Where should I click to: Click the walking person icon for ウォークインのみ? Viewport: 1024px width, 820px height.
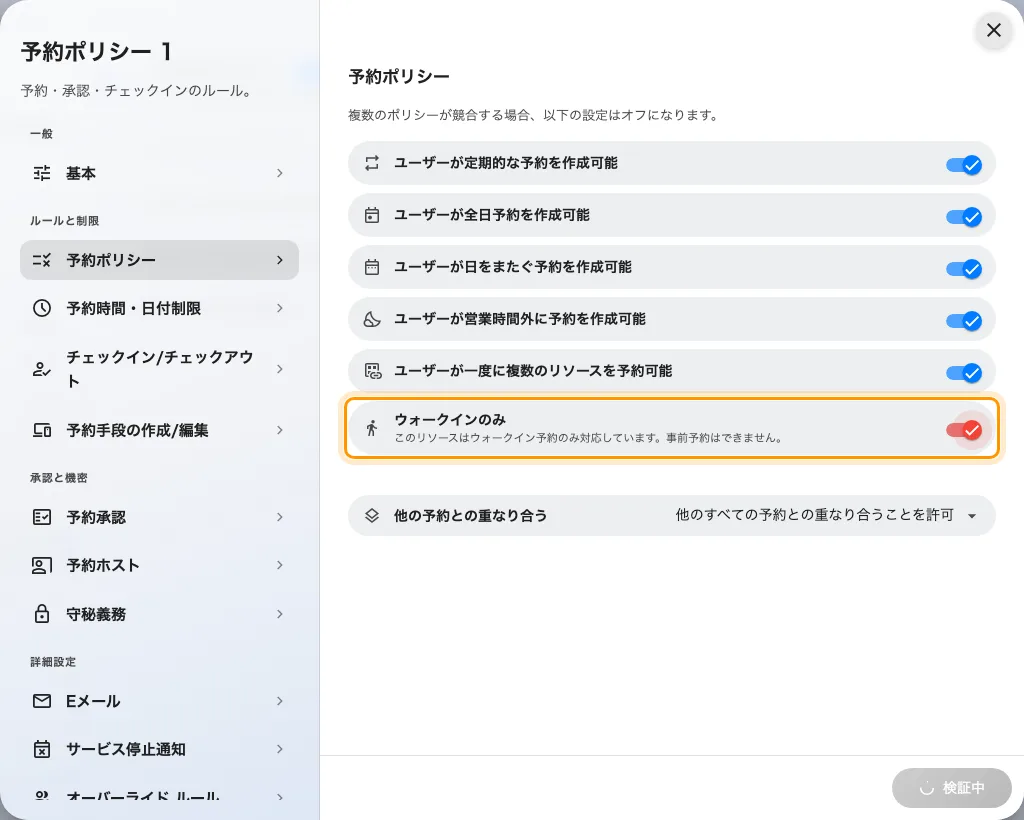pyautogui.click(x=372, y=428)
